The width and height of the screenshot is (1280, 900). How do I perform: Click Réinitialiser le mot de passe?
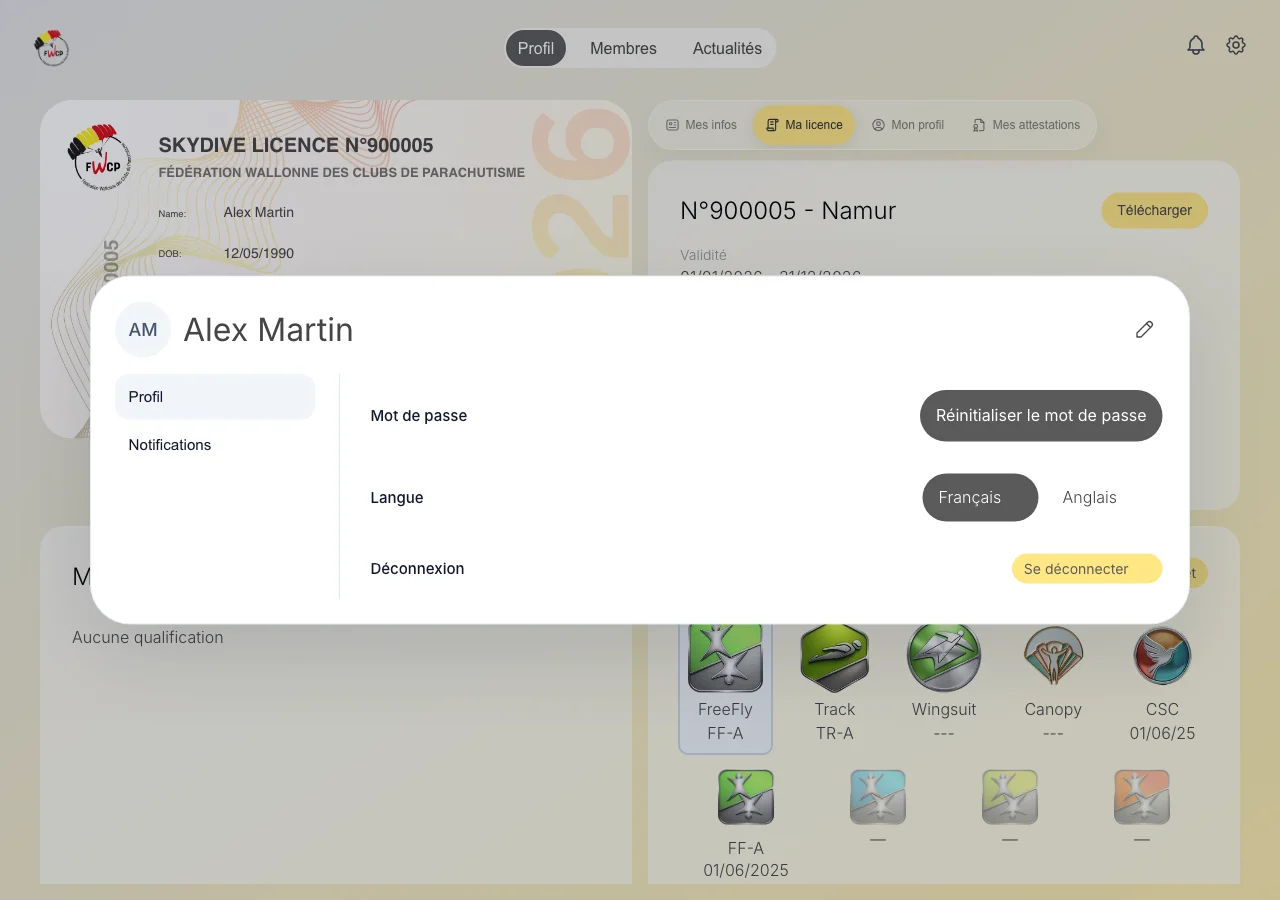tap(1041, 415)
